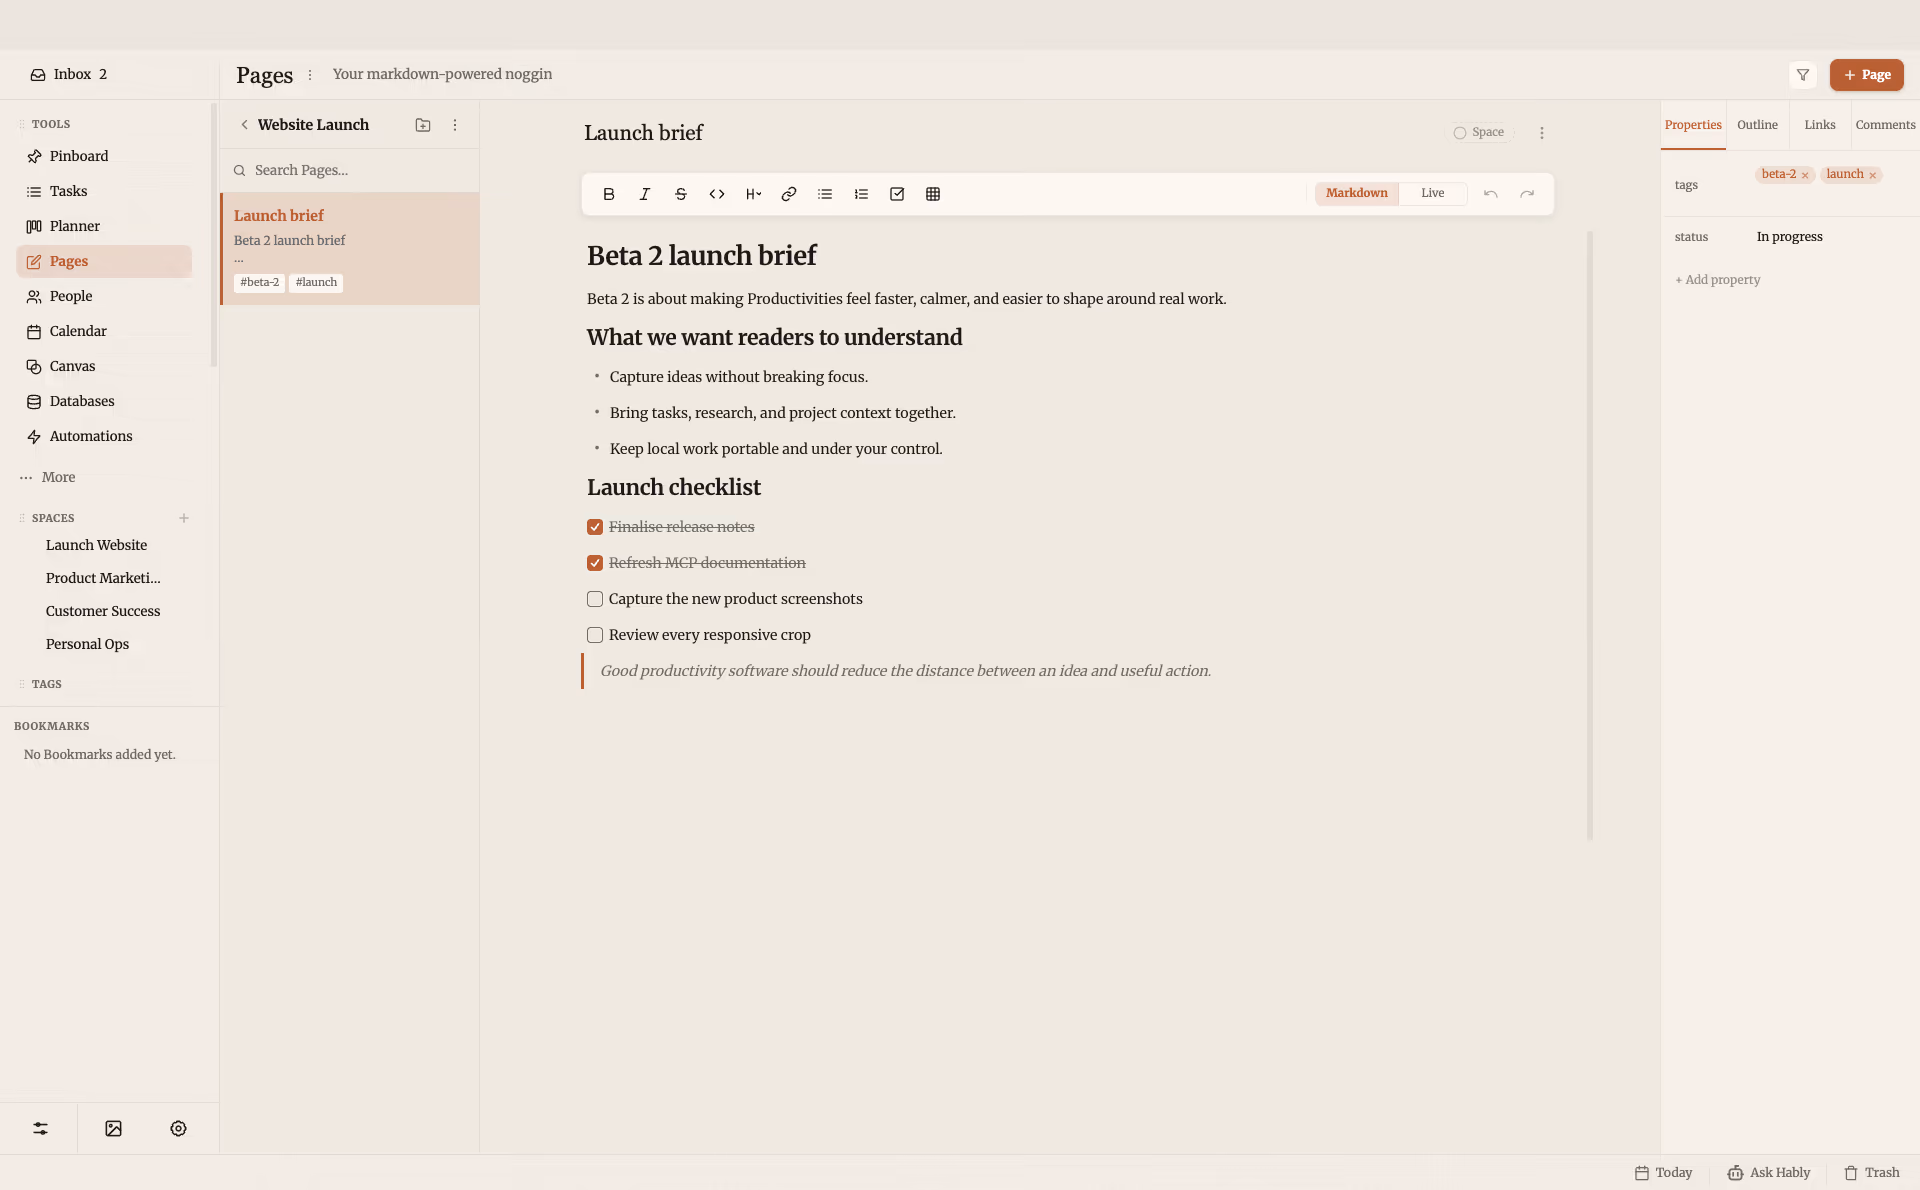Focus the Search Pages field
The image size is (1920, 1190).
pos(349,170)
